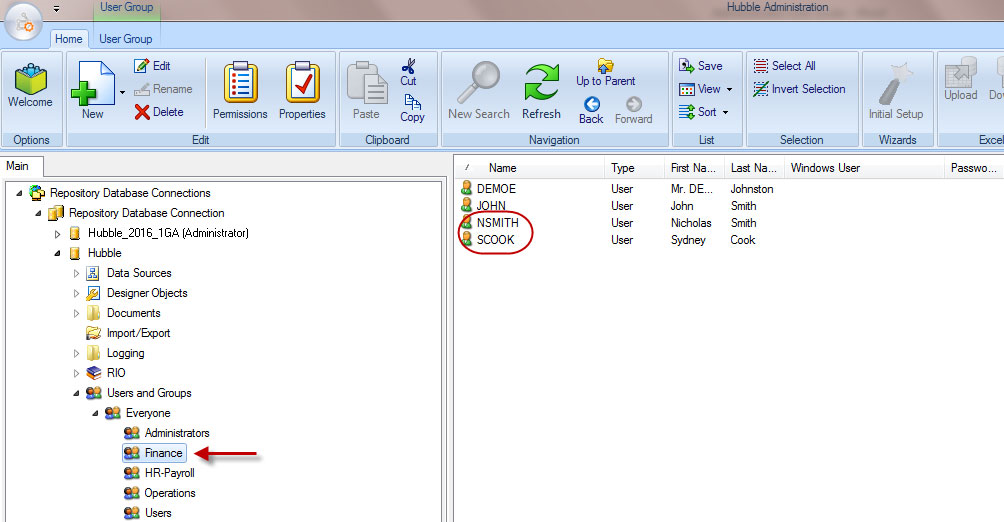The image size is (1004, 522).
Task: Click Select All in Selection group
Action: coord(784,66)
